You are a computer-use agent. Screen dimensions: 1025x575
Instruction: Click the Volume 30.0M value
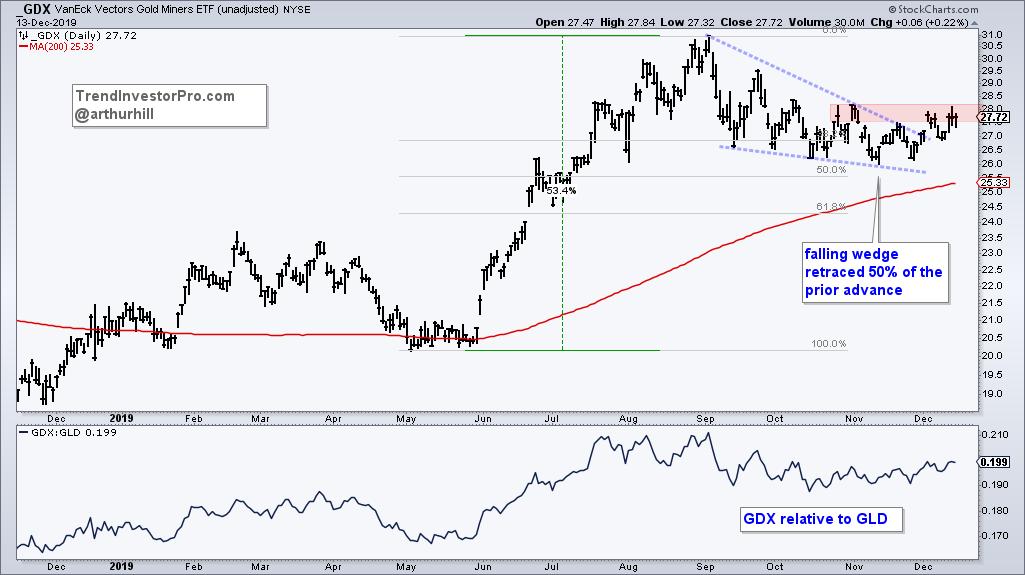(x=827, y=22)
